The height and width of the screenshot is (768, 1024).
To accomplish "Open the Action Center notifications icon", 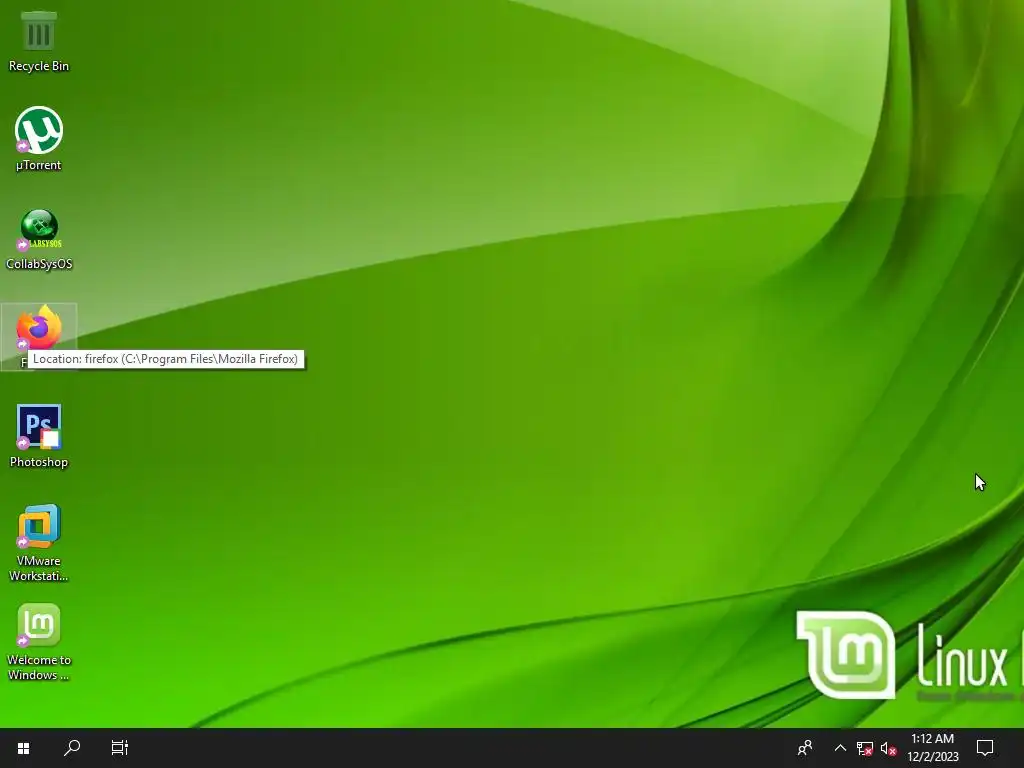I will point(985,748).
